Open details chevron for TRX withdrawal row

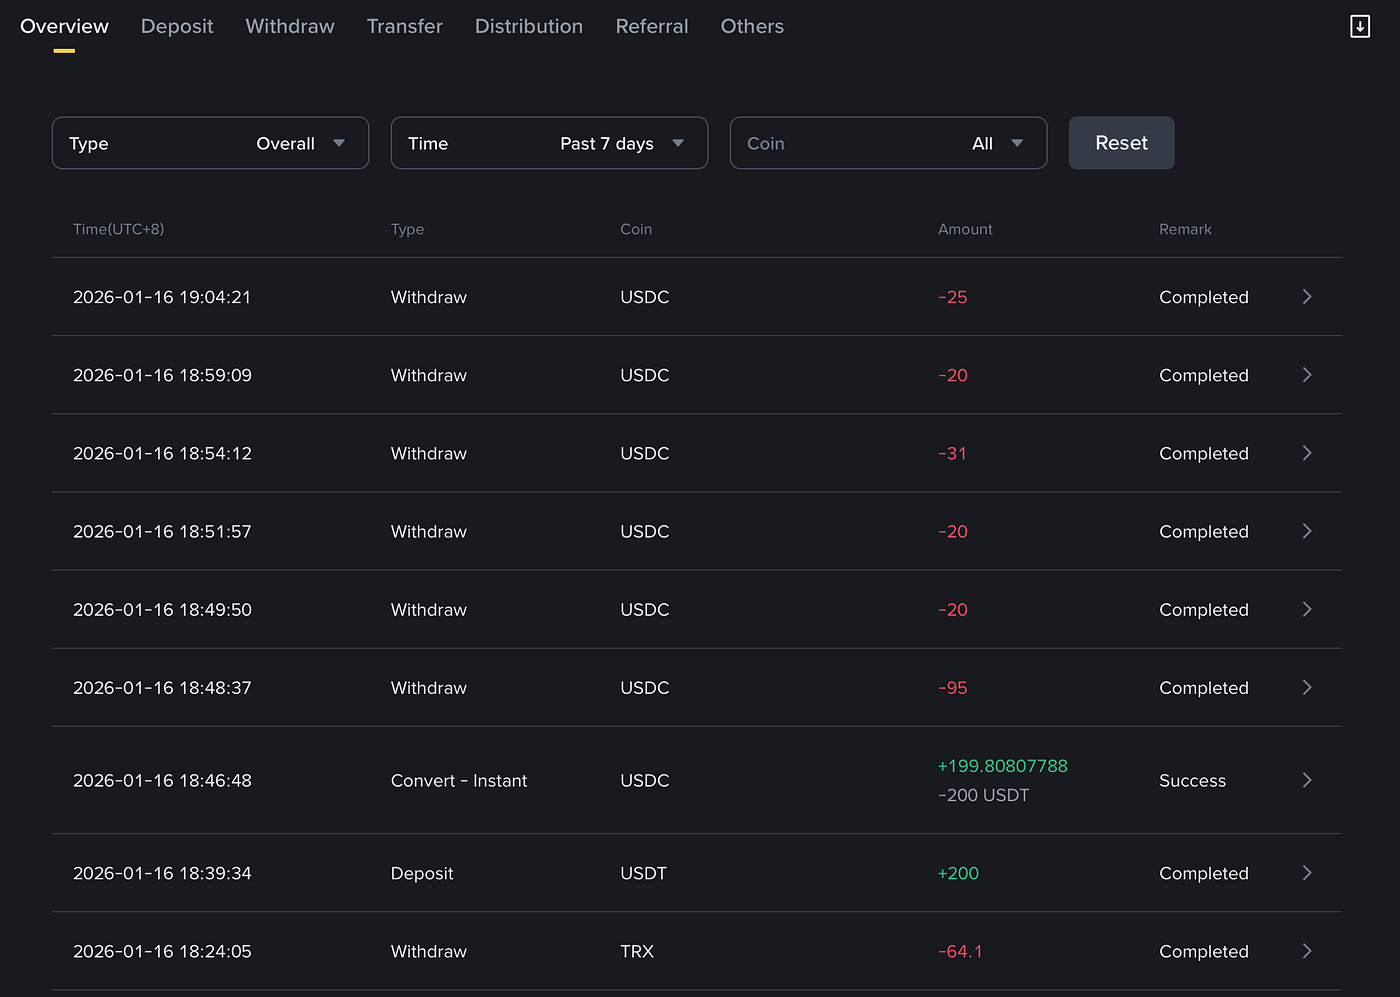pos(1307,951)
